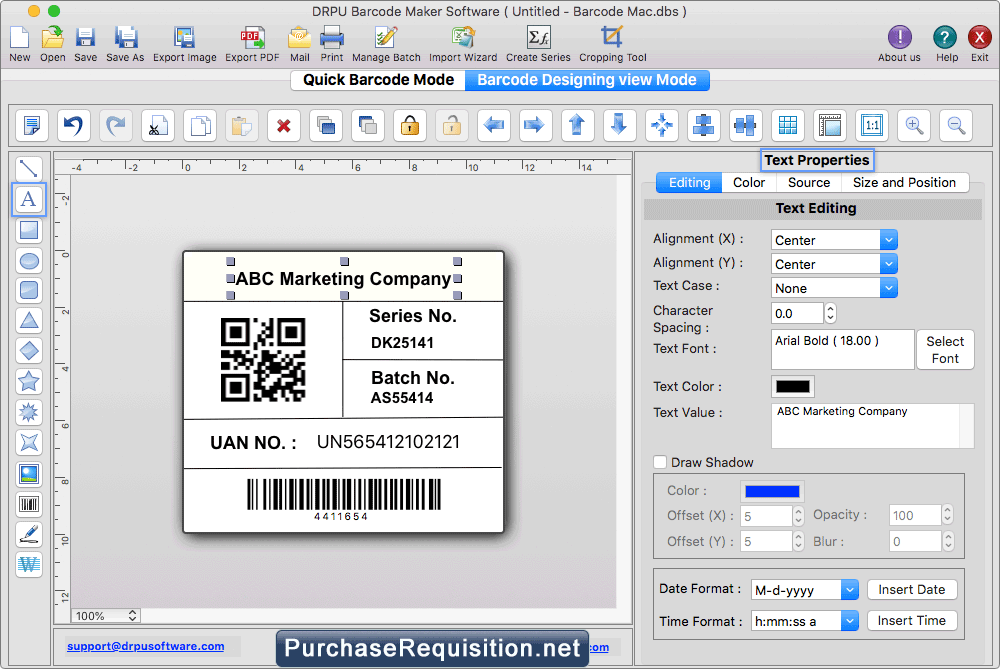The height and width of the screenshot is (669, 1000).
Task: Open the support@drpusoftware.com email link
Action: (146, 646)
